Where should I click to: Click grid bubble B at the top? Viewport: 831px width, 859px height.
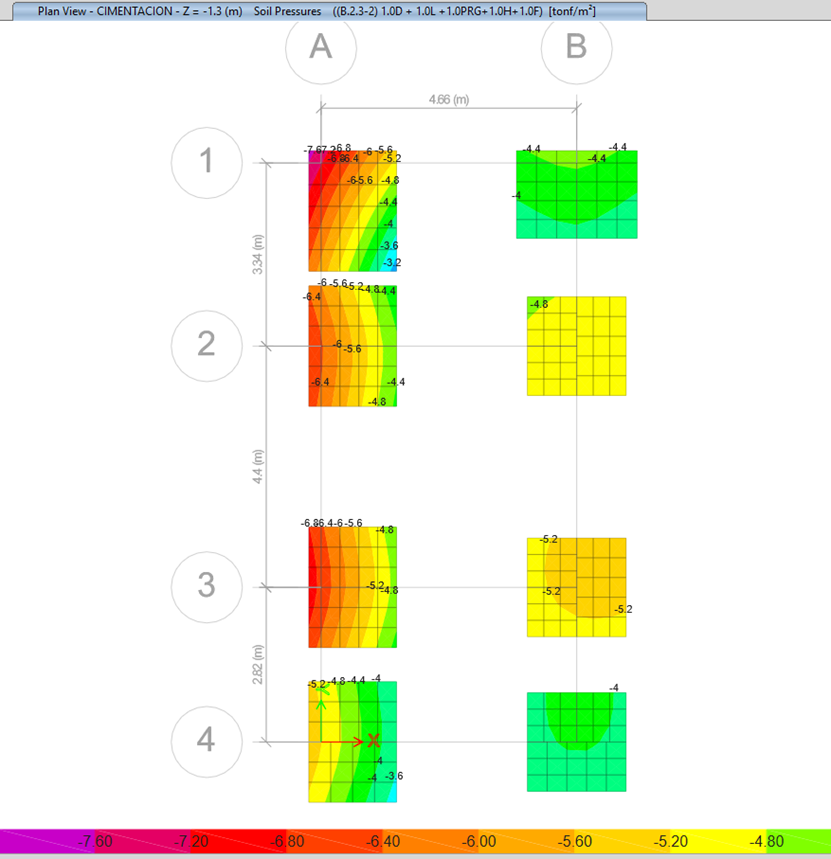[576, 47]
